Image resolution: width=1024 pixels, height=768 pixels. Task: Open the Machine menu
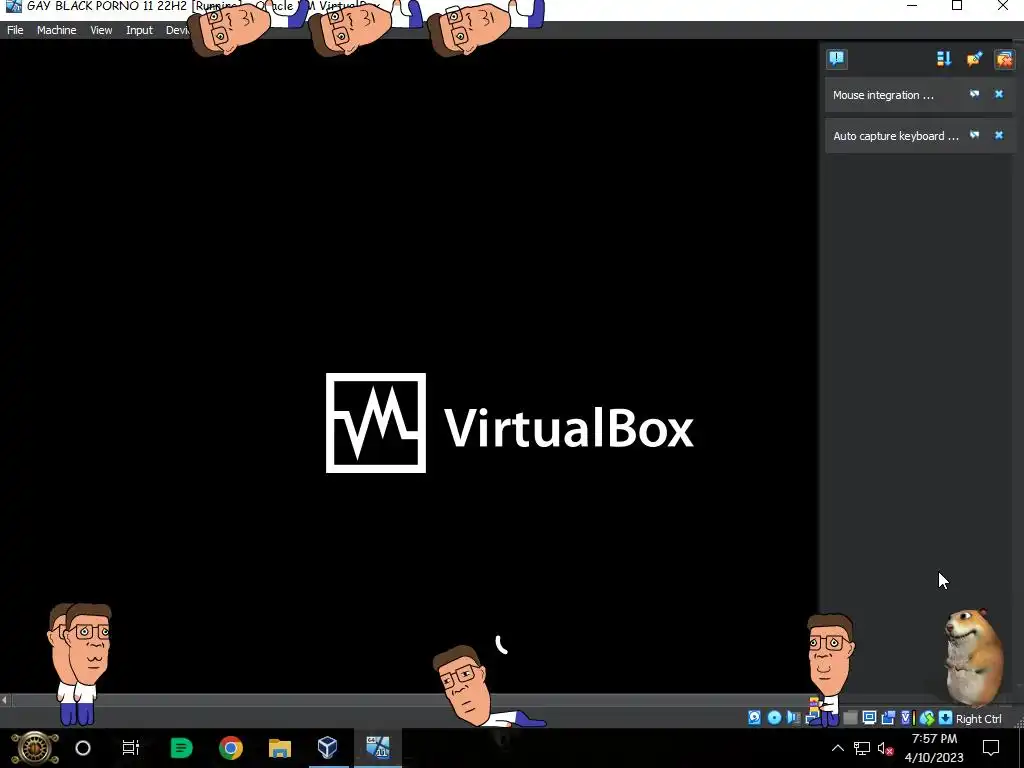56,30
